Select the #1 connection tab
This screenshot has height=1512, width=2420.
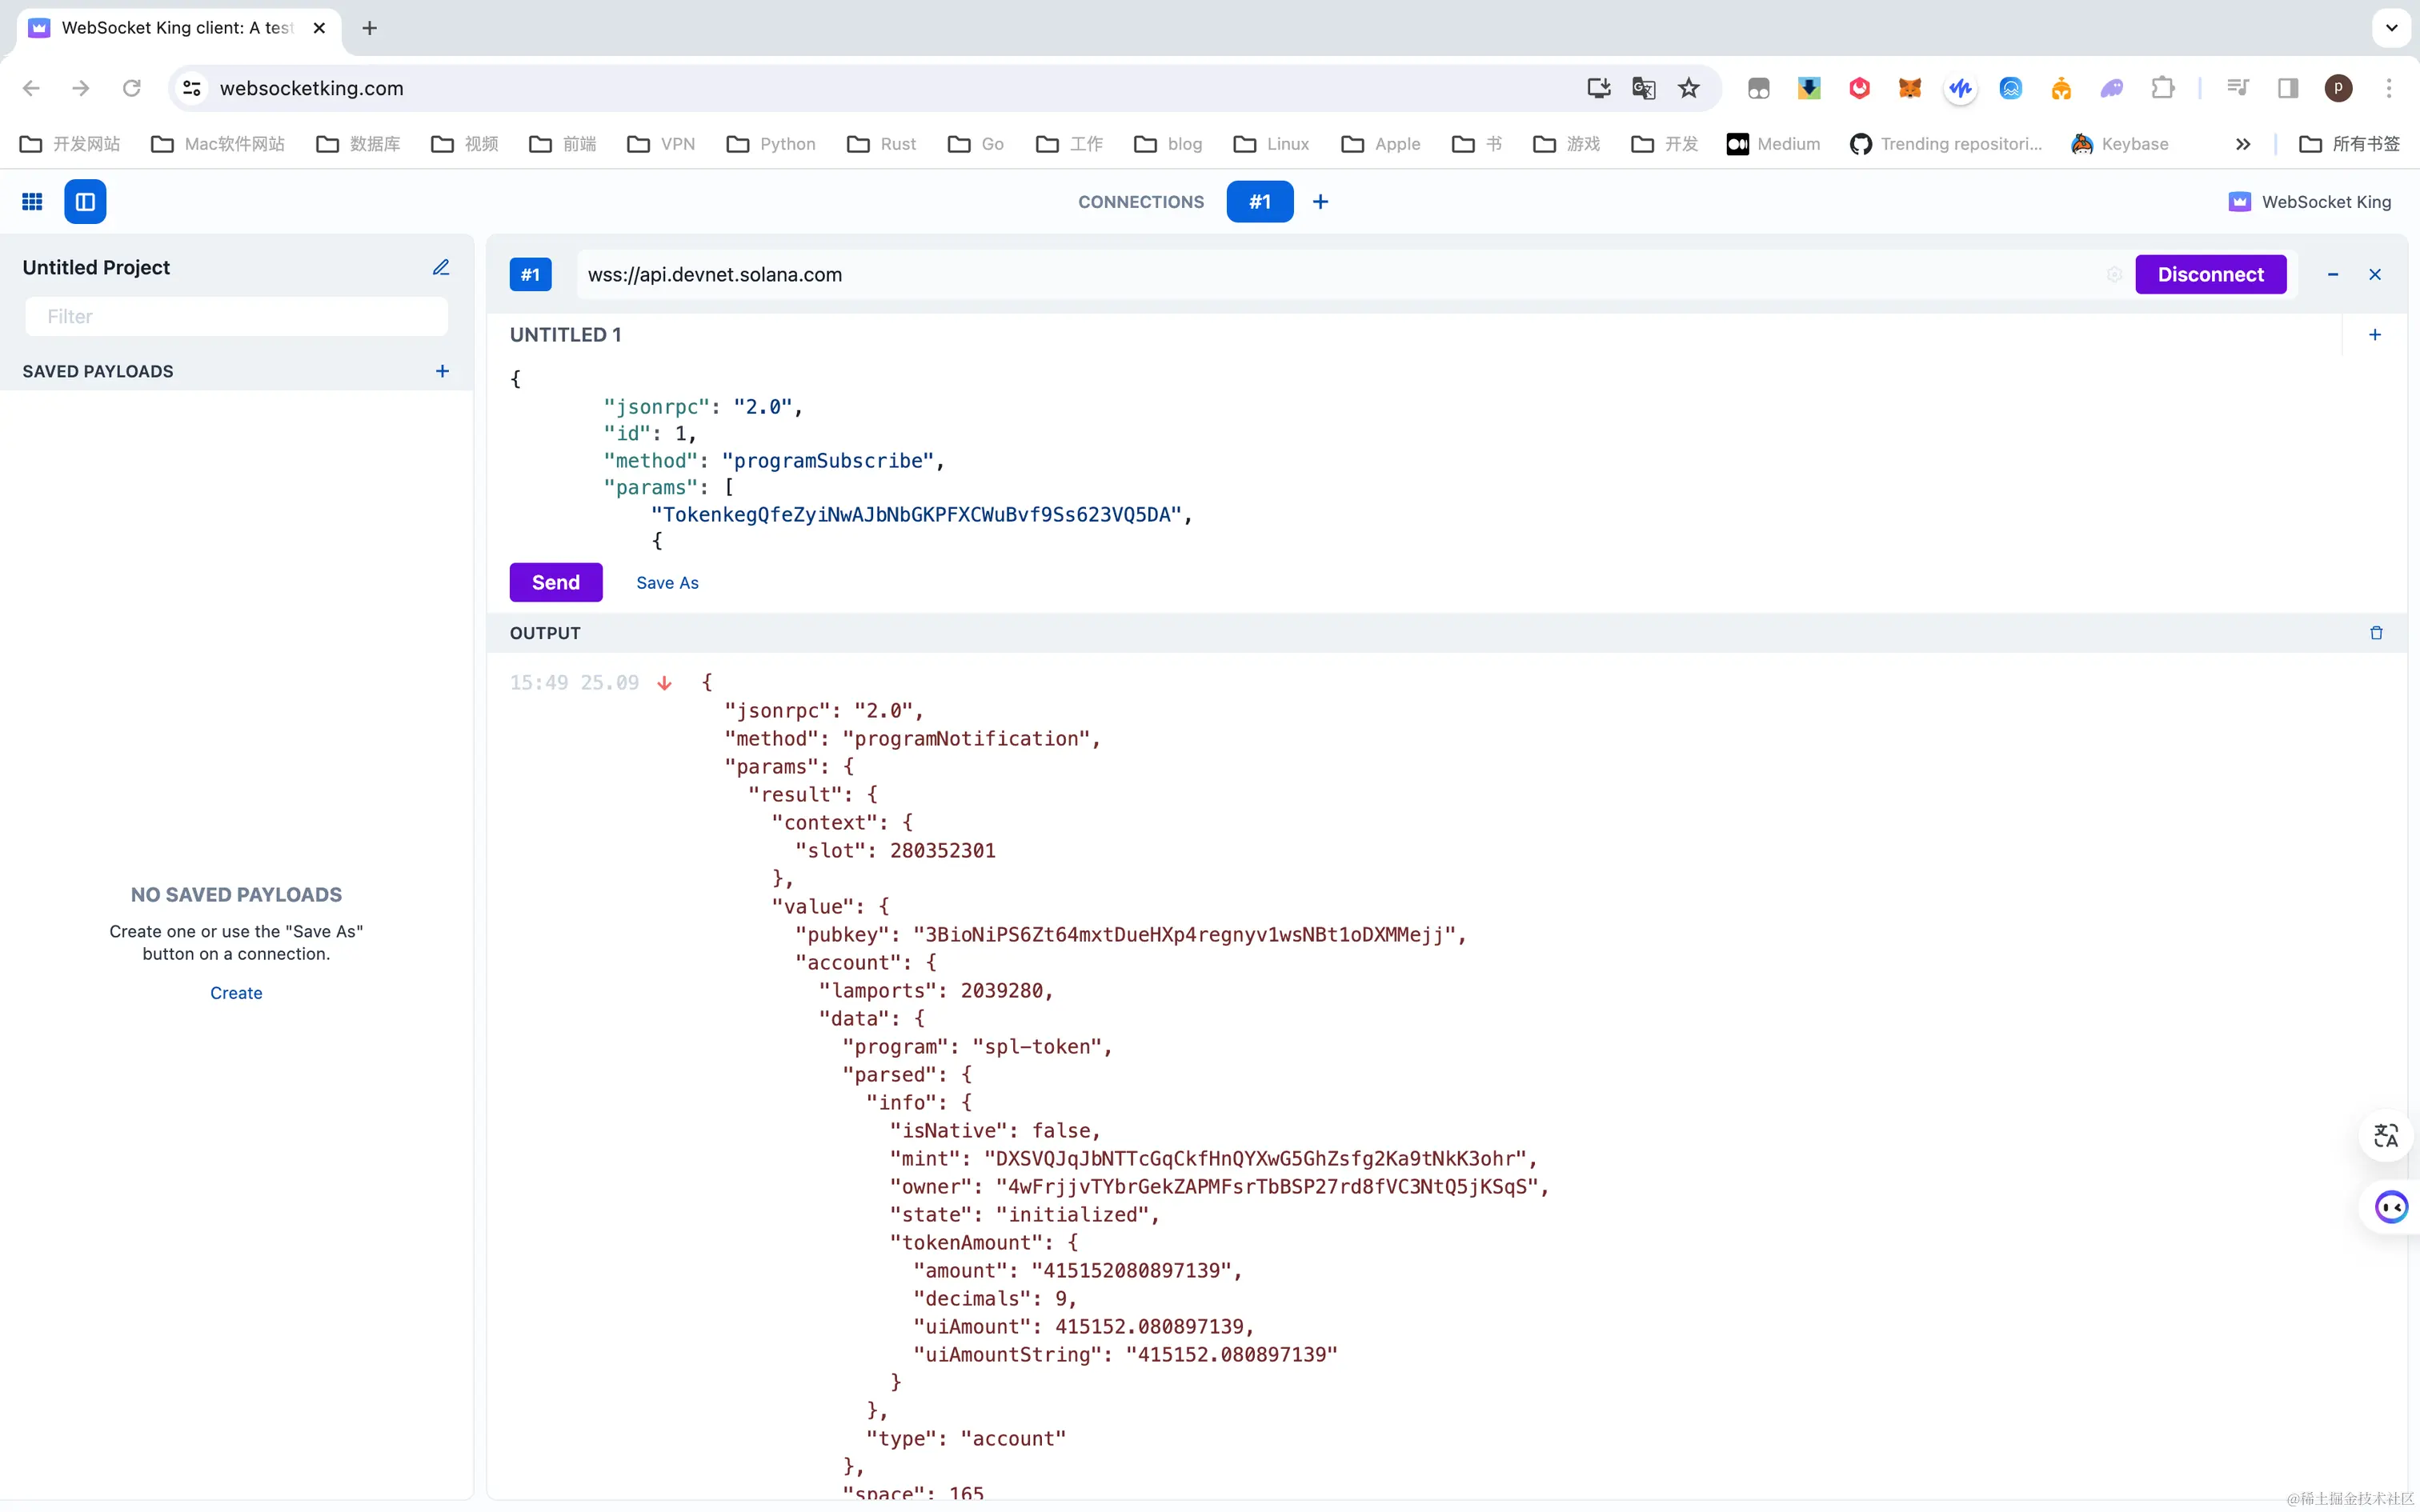pos(1259,202)
